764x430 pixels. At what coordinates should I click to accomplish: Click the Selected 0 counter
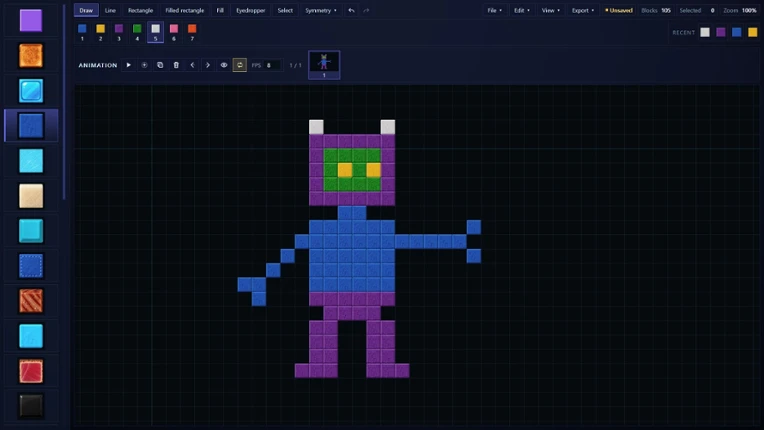(697, 10)
